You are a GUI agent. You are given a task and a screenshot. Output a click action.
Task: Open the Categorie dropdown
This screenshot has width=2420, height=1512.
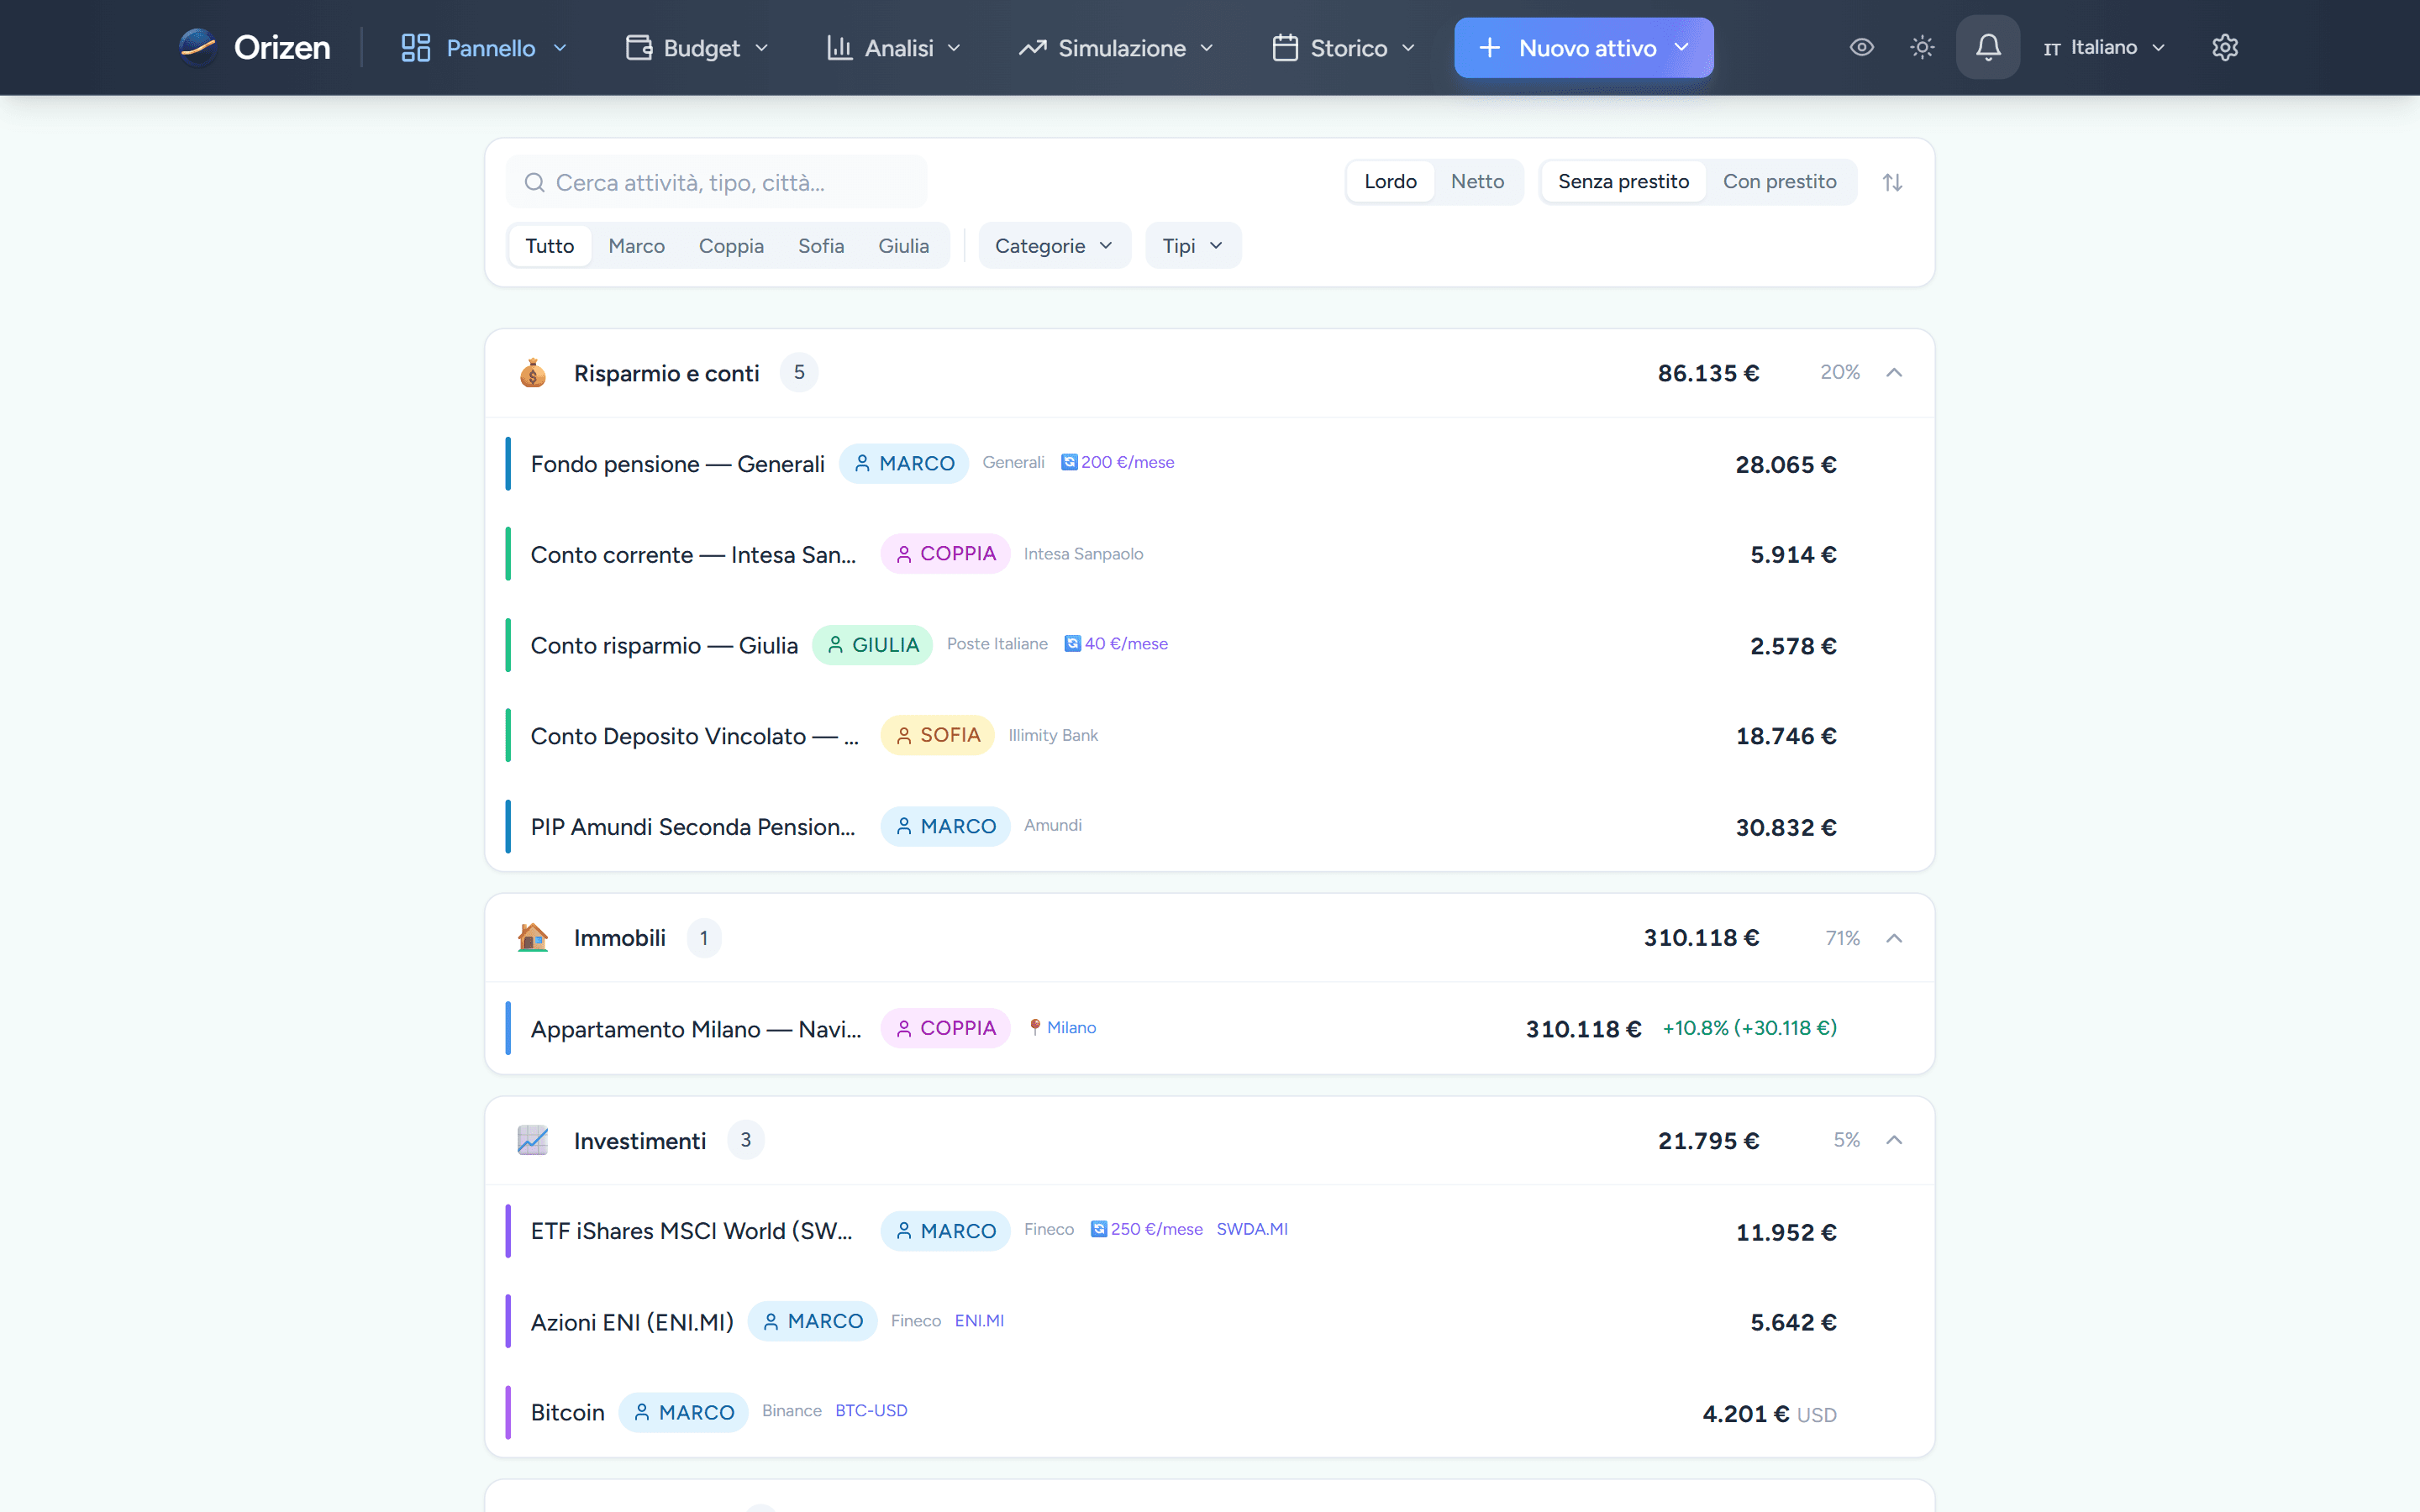click(1054, 246)
